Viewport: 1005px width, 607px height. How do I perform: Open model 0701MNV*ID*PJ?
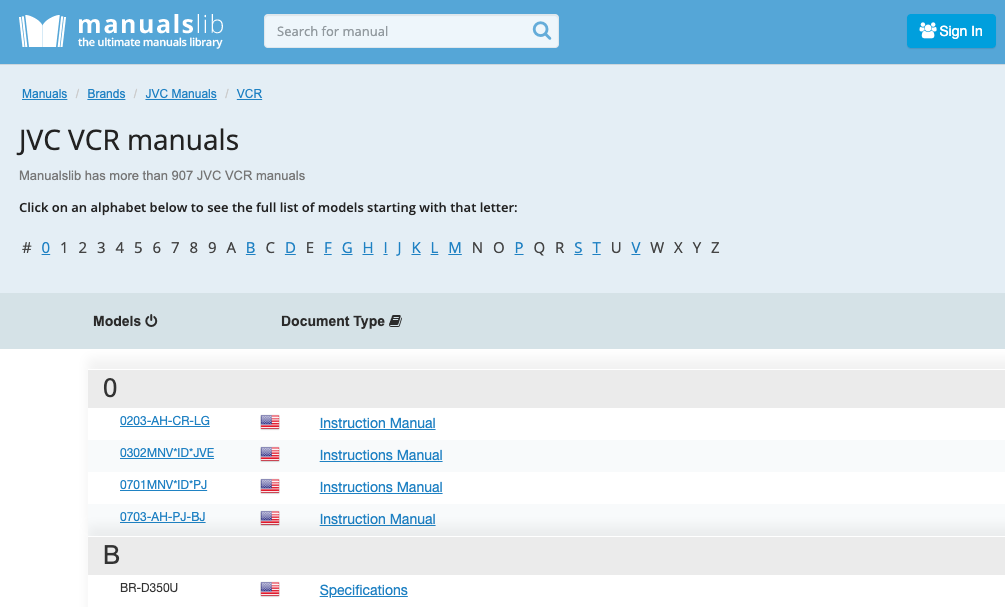click(163, 485)
